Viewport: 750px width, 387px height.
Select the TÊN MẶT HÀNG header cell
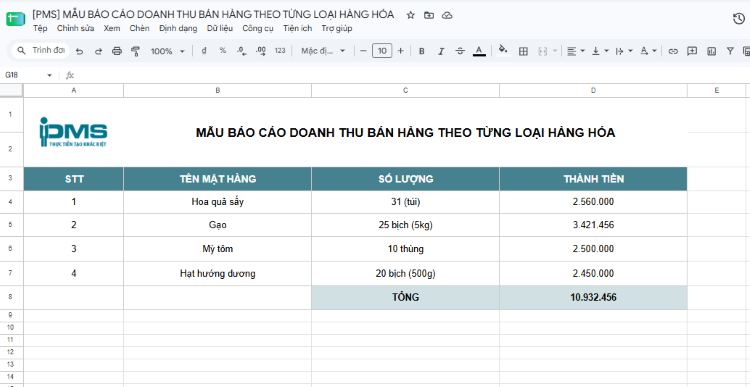click(218, 179)
